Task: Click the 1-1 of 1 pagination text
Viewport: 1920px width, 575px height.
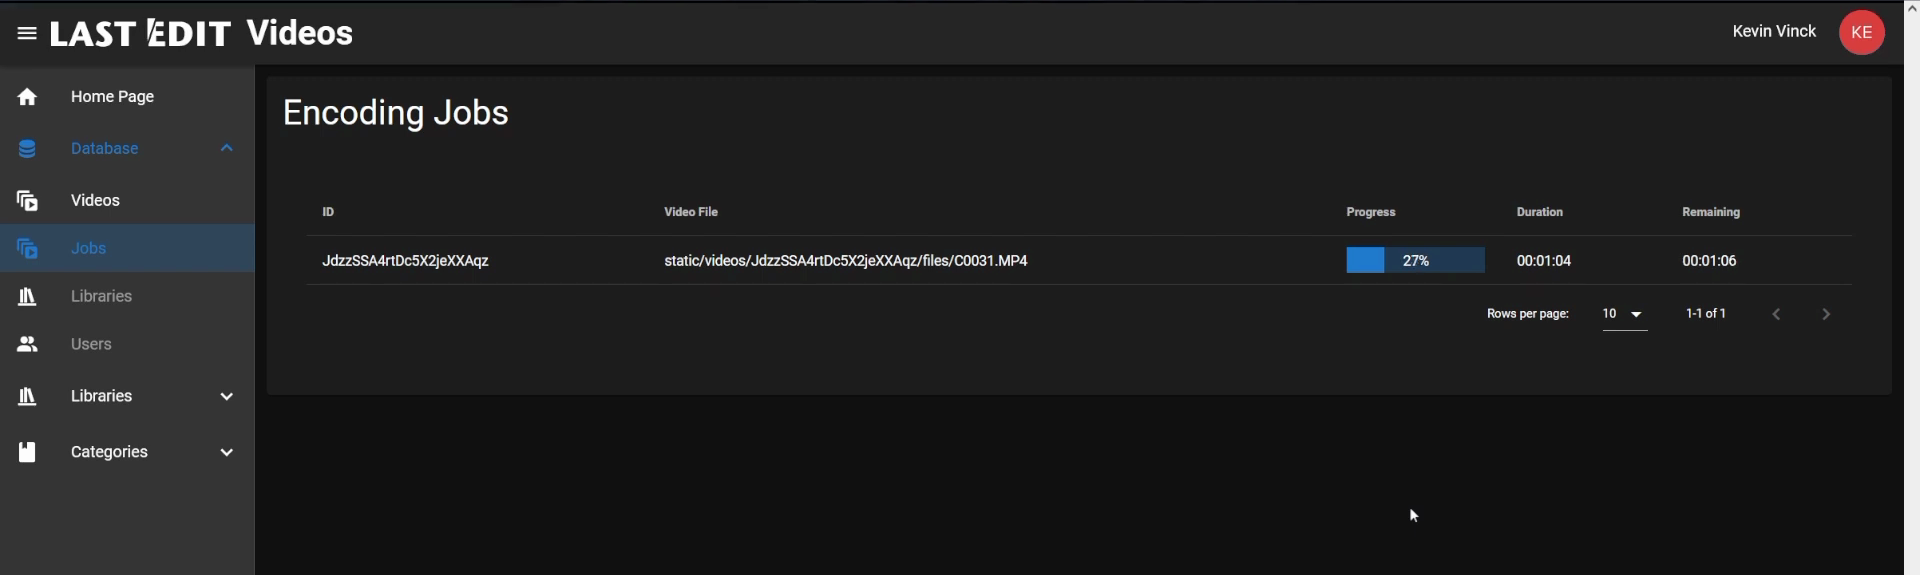Action: tap(1705, 314)
